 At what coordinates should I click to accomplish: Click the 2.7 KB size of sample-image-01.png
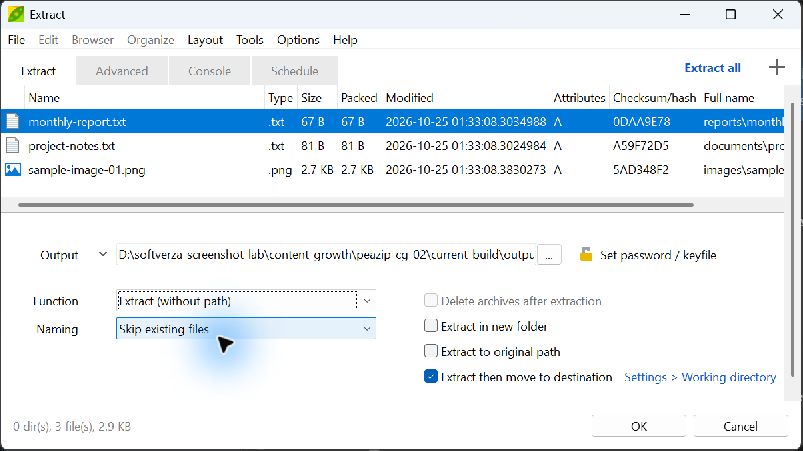pos(316,169)
